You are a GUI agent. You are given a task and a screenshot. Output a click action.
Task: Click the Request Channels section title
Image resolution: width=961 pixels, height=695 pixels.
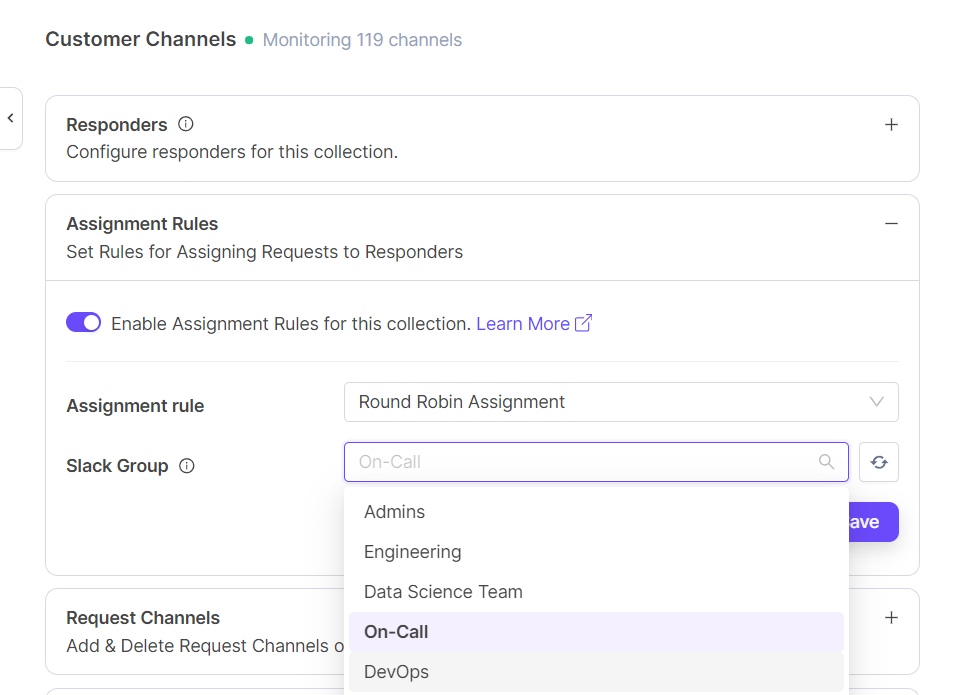pyautogui.click(x=143, y=618)
